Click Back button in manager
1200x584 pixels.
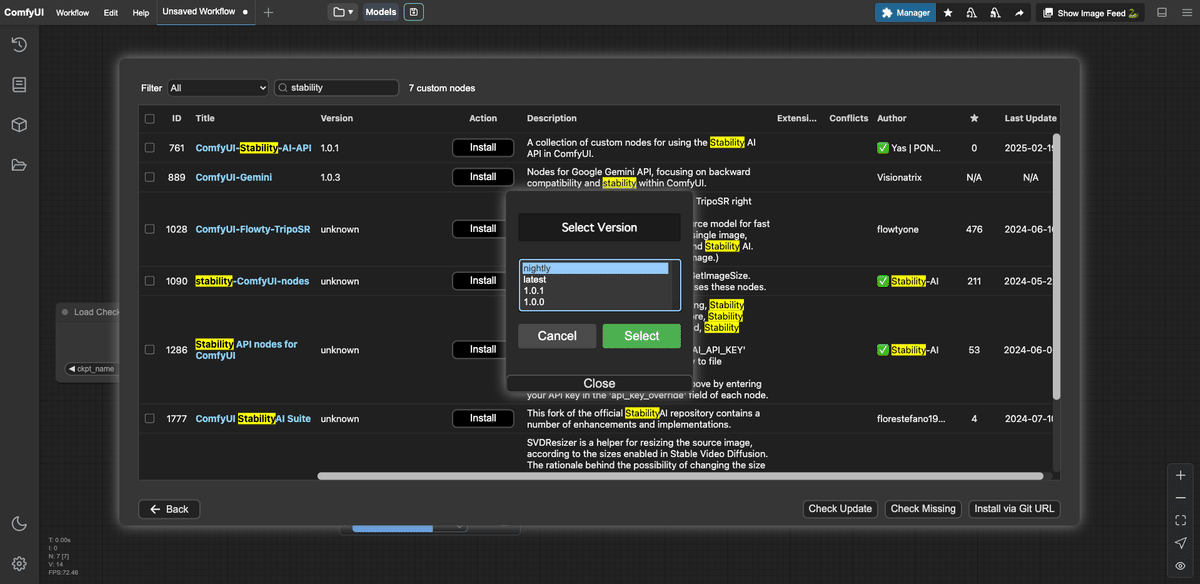point(170,509)
